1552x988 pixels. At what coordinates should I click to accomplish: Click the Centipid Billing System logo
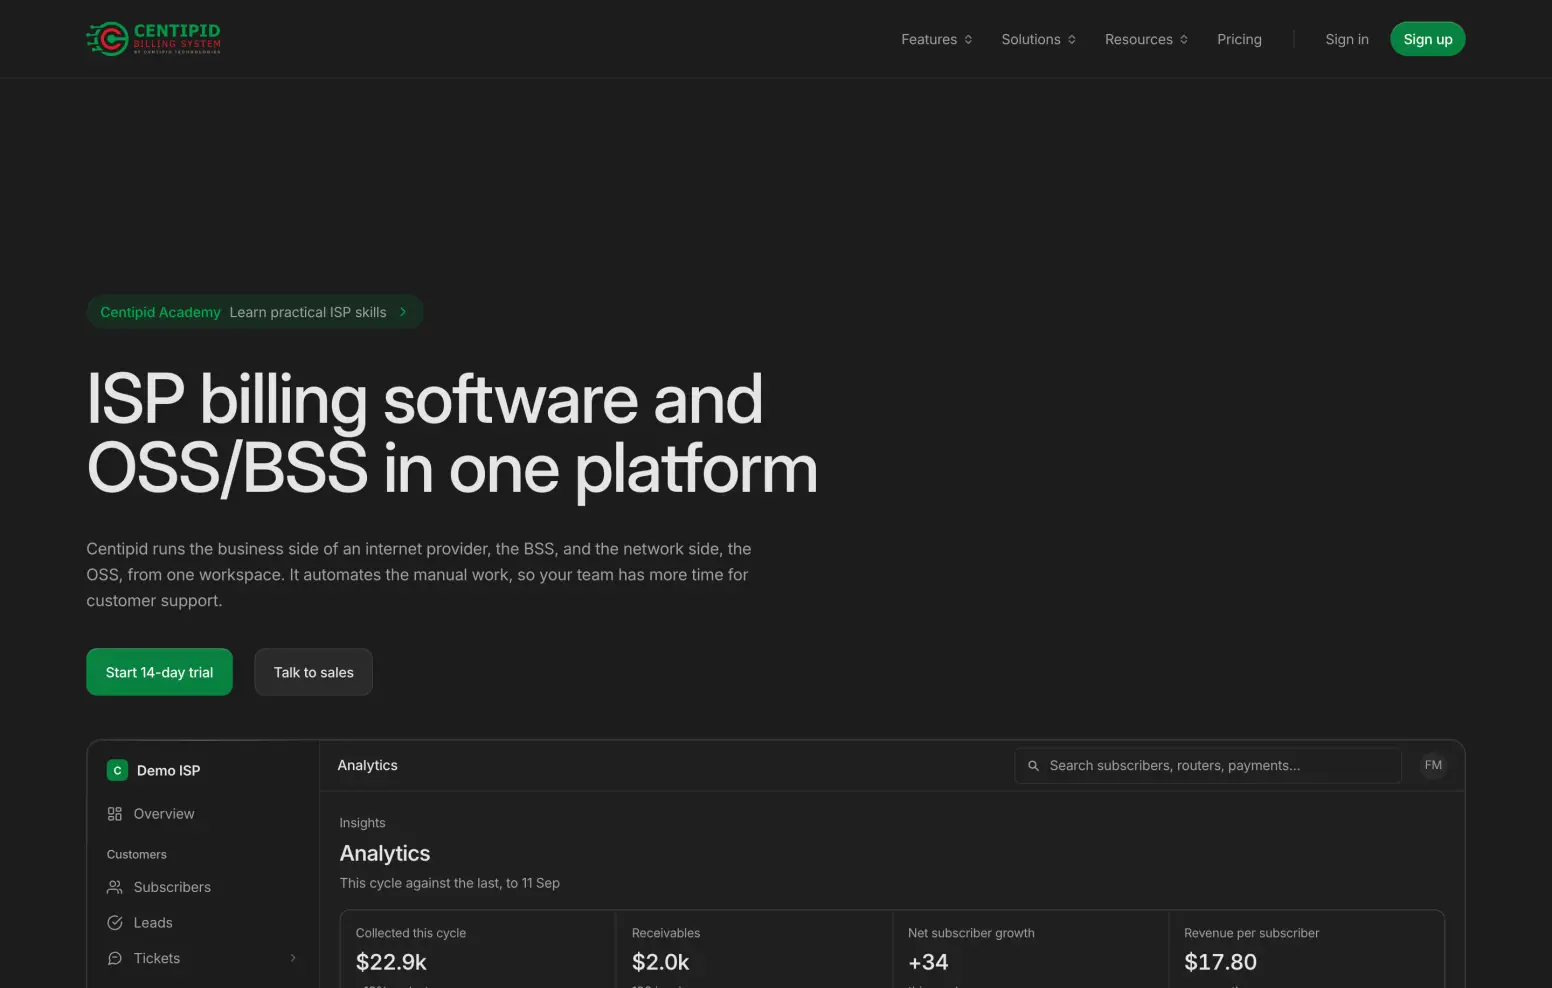pyautogui.click(x=153, y=39)
